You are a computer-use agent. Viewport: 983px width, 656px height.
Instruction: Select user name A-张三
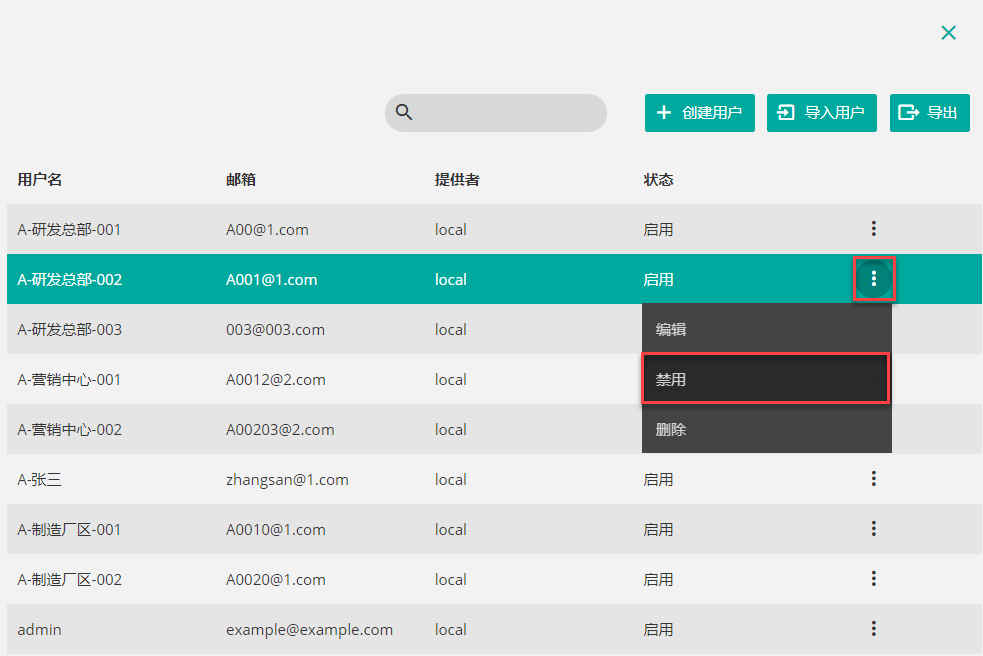coord(39,480)
